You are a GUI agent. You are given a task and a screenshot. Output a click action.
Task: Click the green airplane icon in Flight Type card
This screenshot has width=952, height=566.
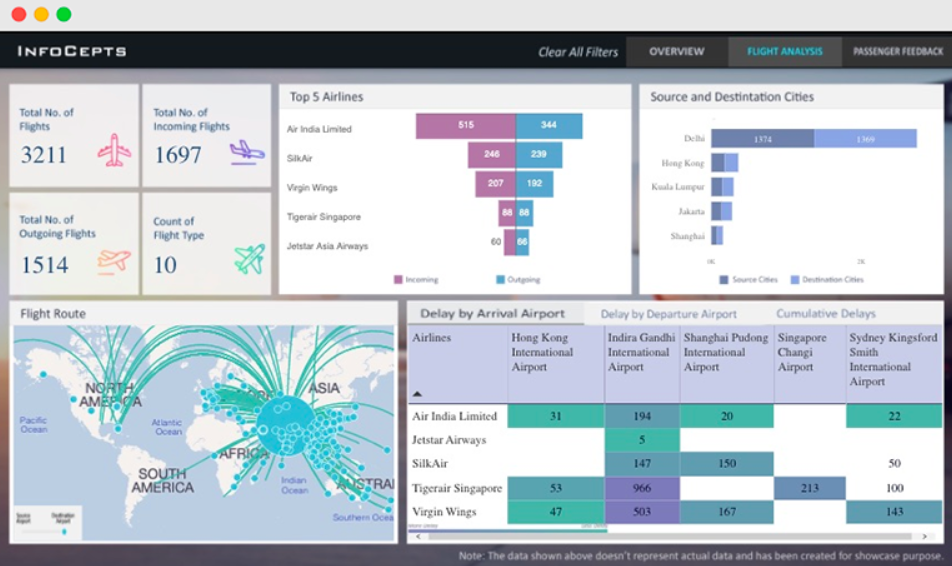pos(250,259)
